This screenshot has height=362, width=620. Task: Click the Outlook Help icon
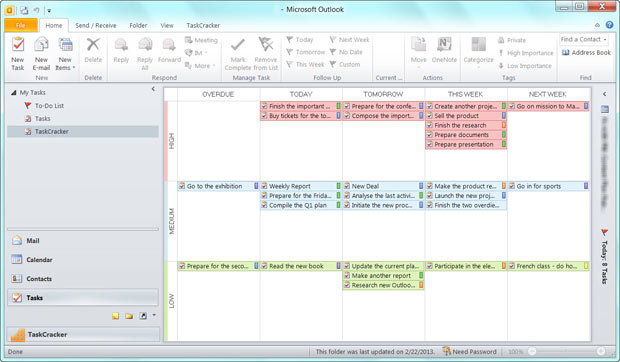[x=609, y=25]
